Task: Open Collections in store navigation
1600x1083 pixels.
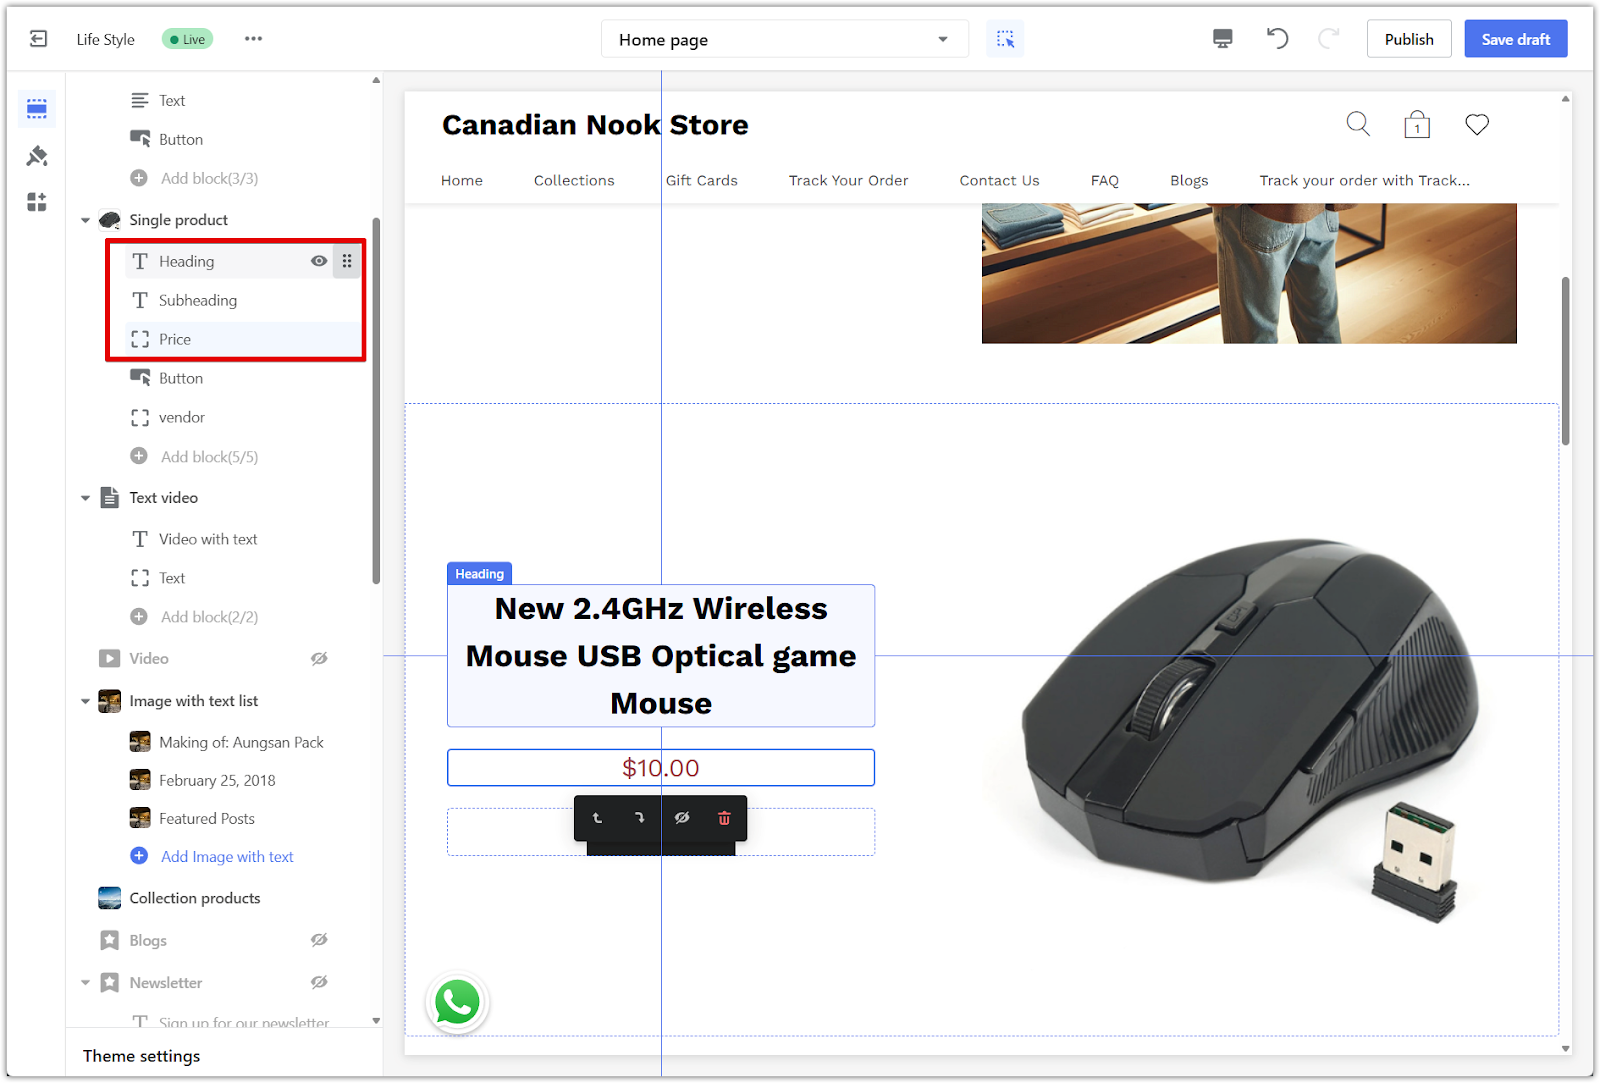Action: click(574, 180)
